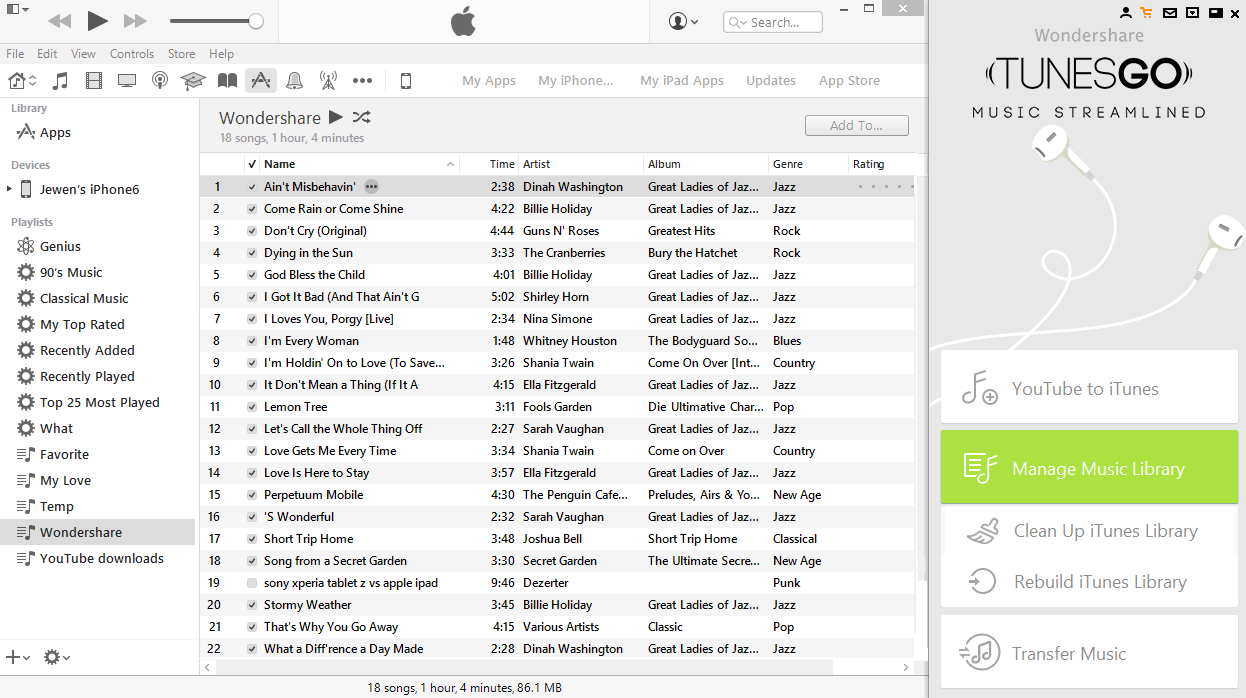Uncheck the Dying in the Sun checkbox

tap(252, 253)
